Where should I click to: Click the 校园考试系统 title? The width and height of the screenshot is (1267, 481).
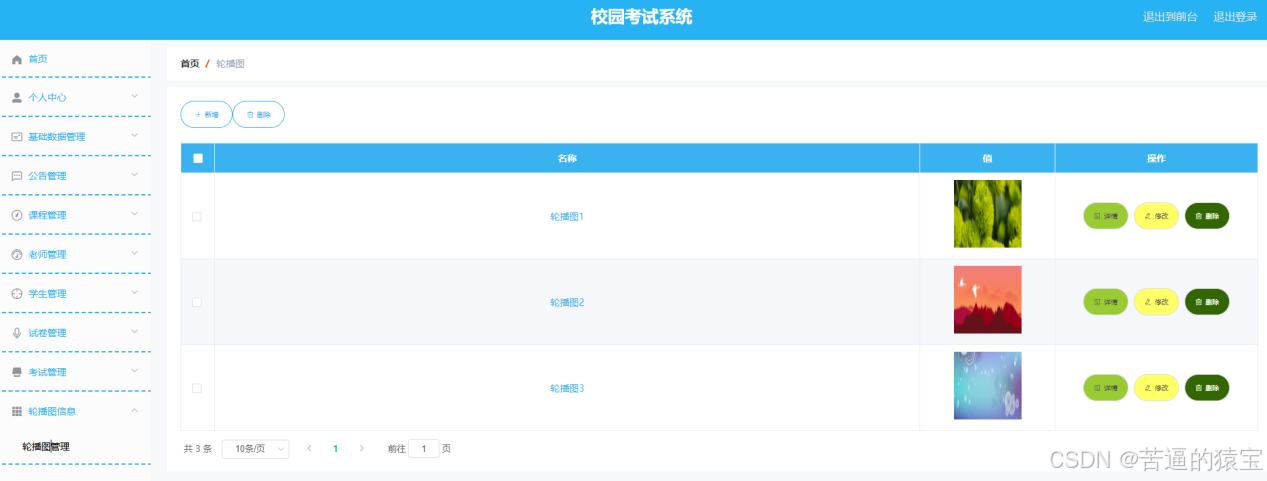641,17
